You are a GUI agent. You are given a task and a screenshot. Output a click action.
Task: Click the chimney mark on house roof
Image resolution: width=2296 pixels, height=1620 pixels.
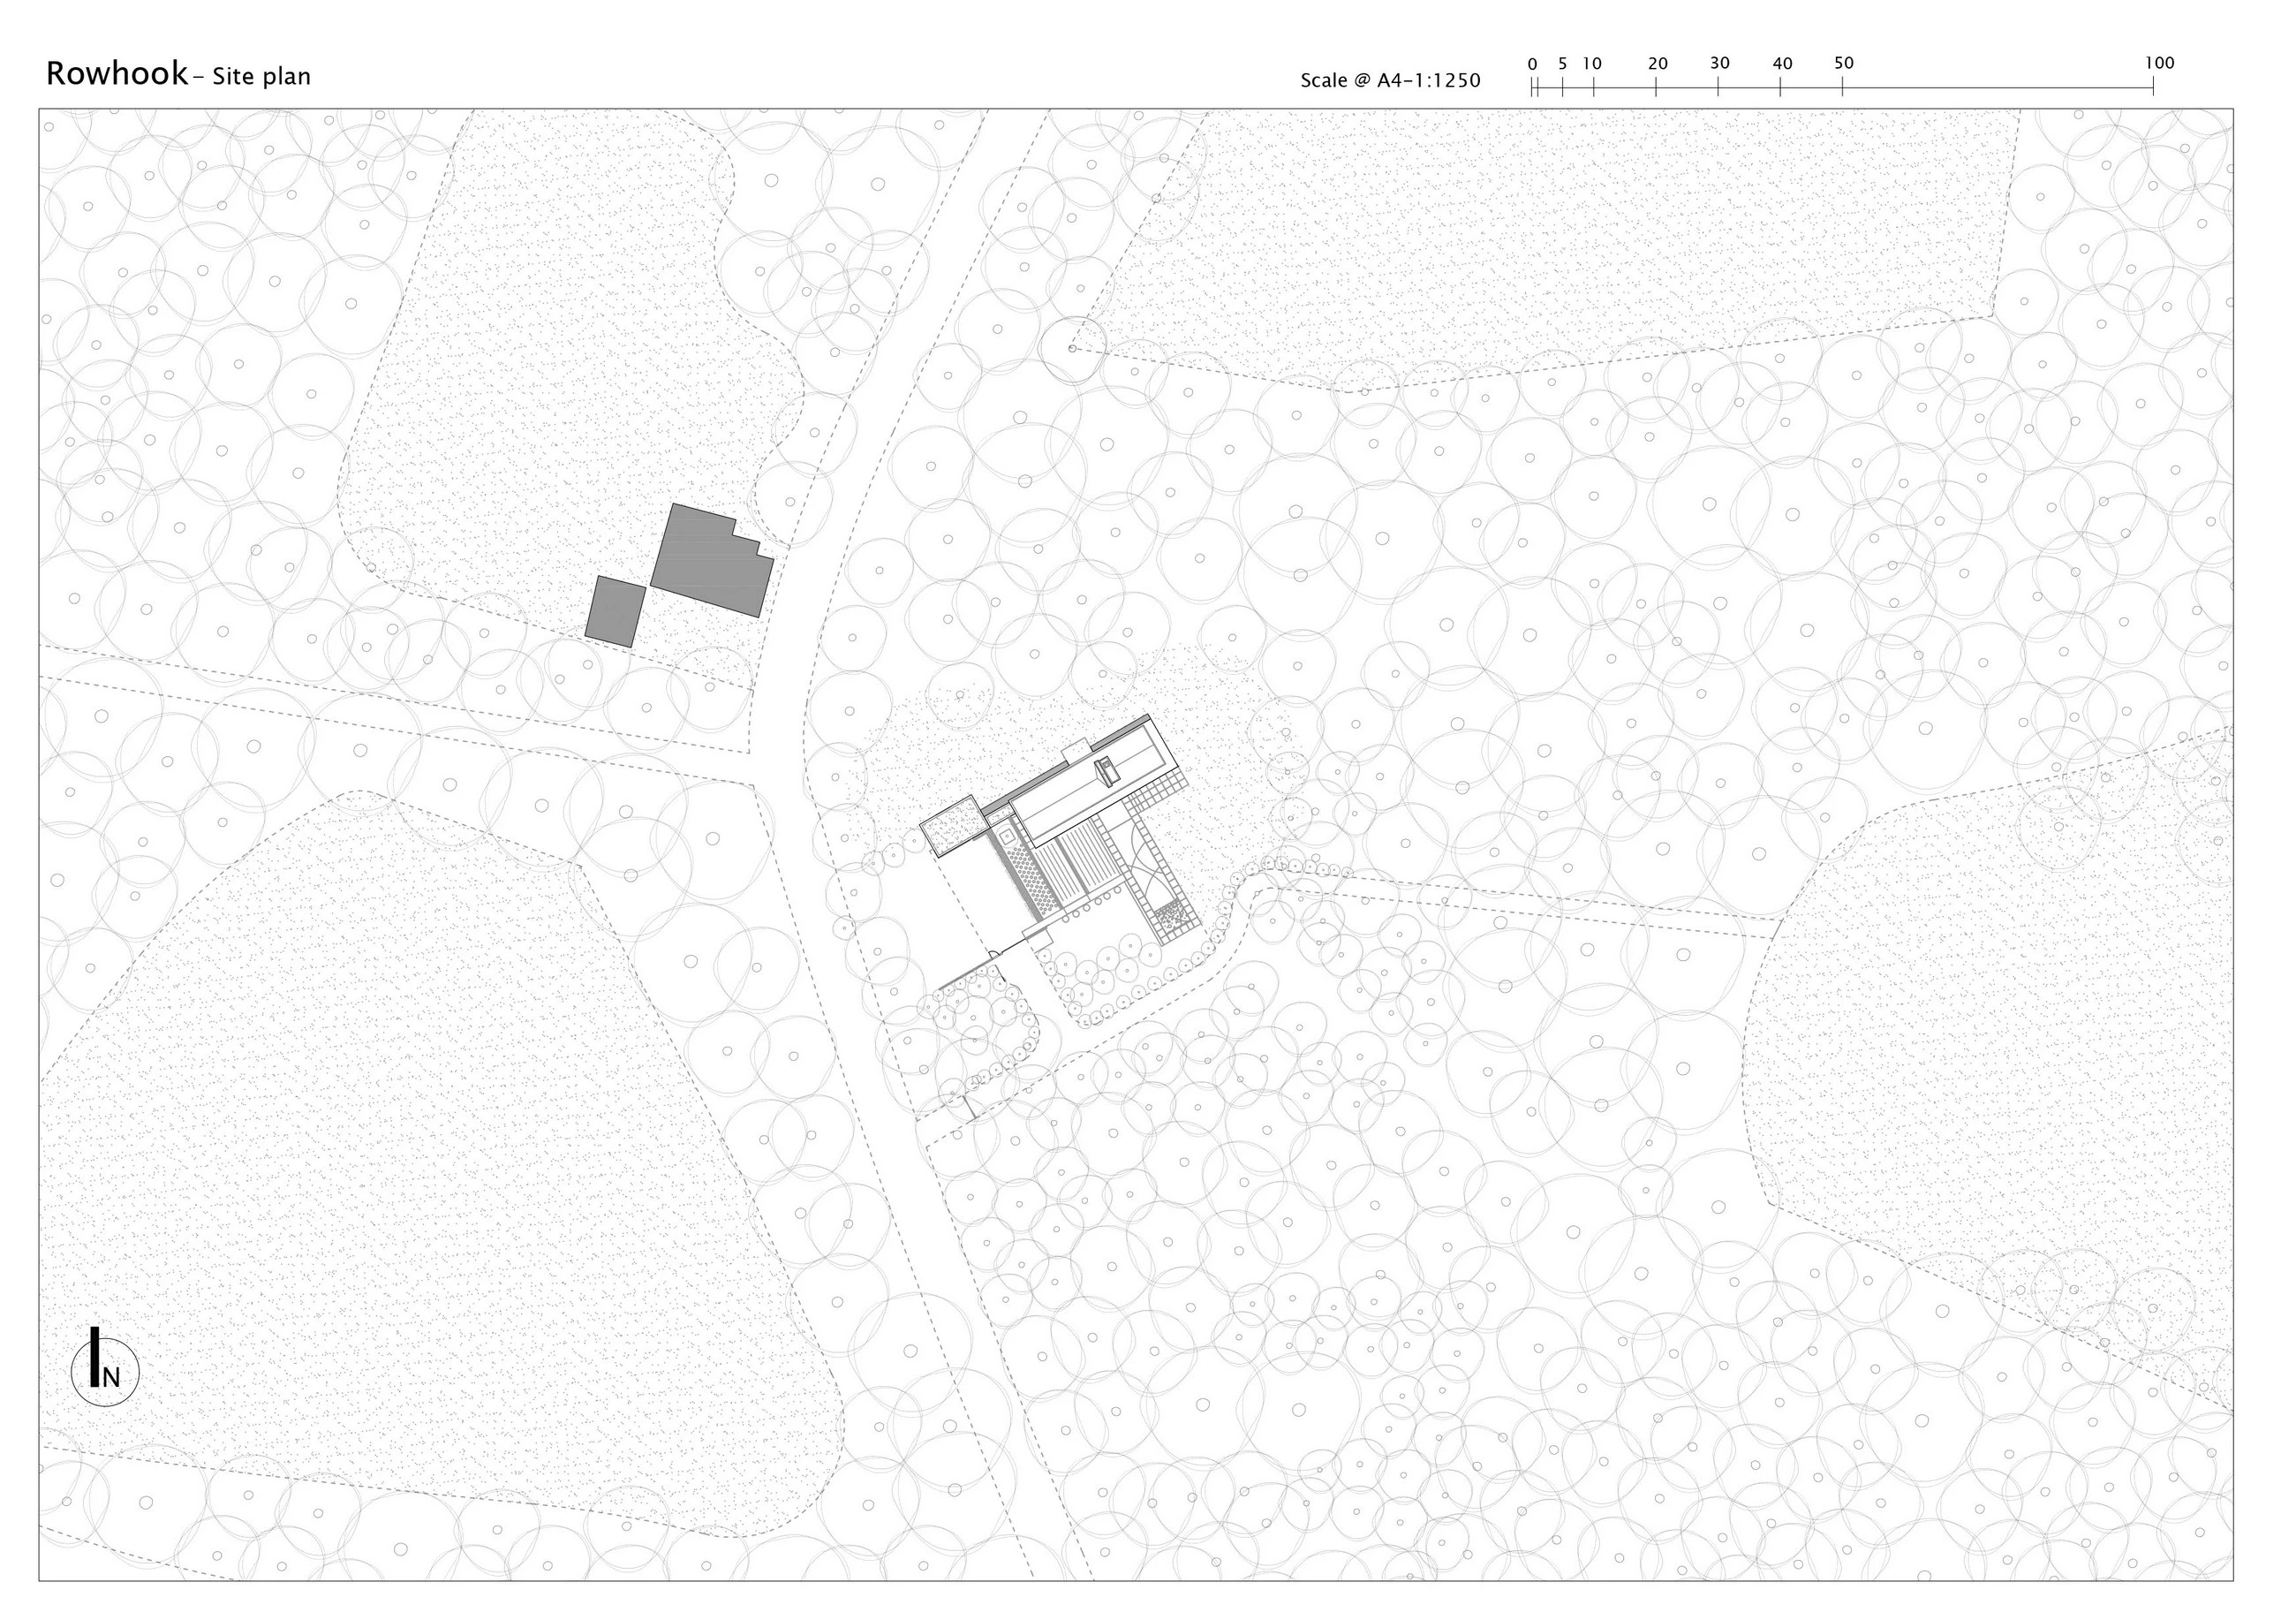tap(1107, 770)
